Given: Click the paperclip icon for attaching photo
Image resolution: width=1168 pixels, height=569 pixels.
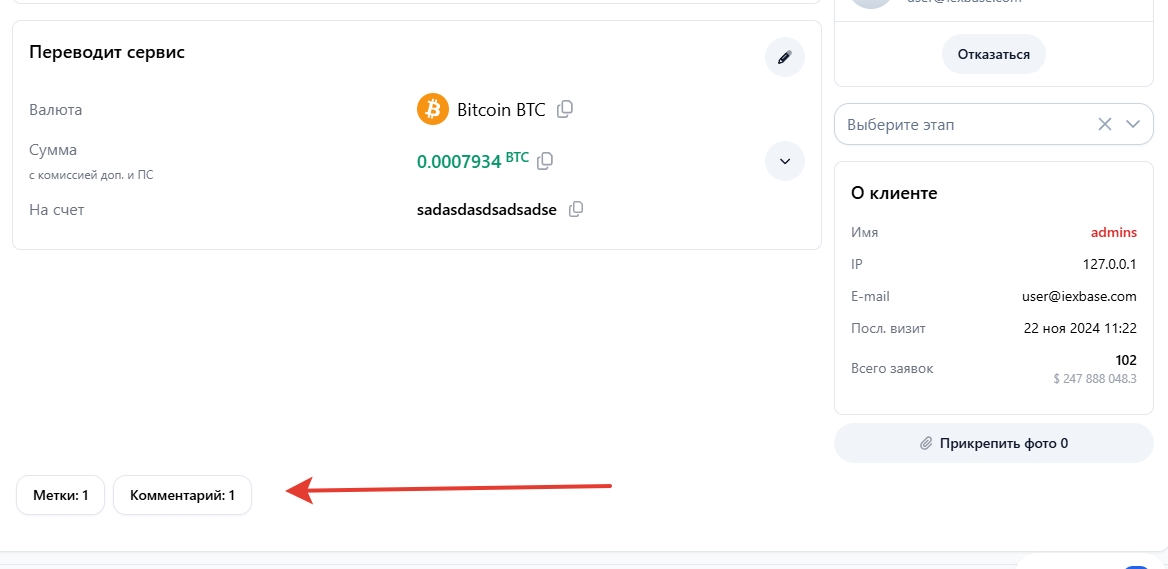Looking at the screenshot, I should pyautogui.click(x=926, y=443).
